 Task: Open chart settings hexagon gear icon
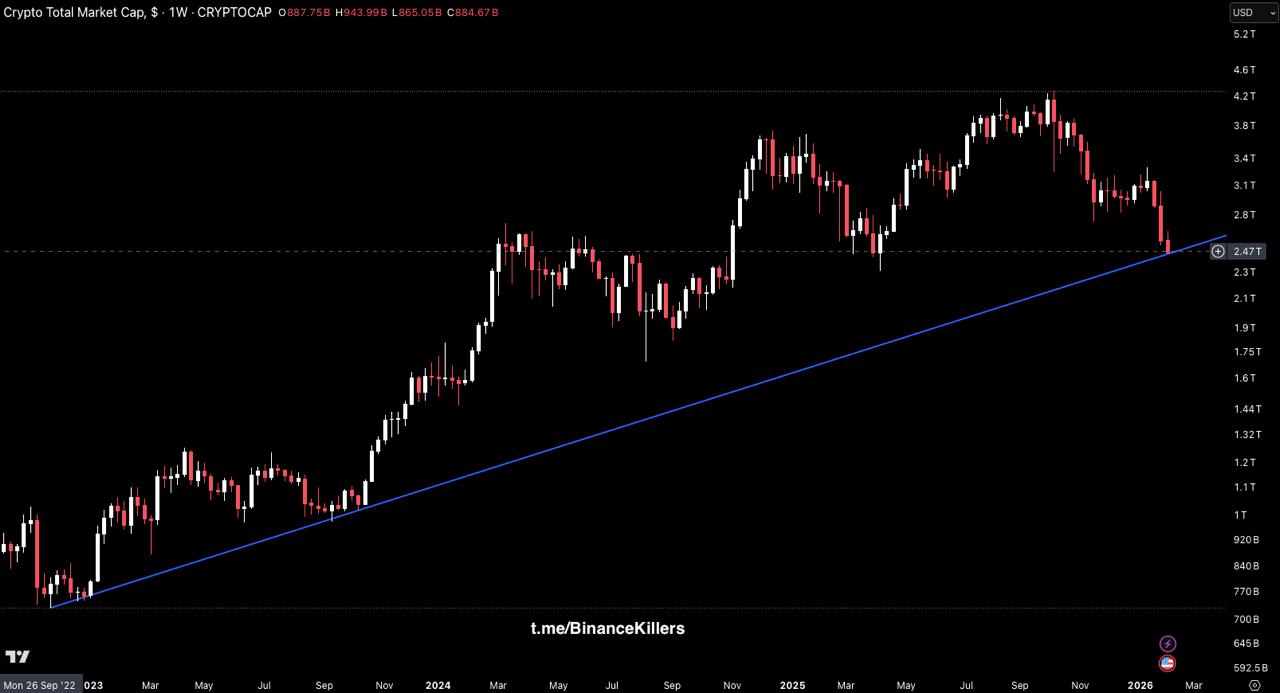(1255, 686)
